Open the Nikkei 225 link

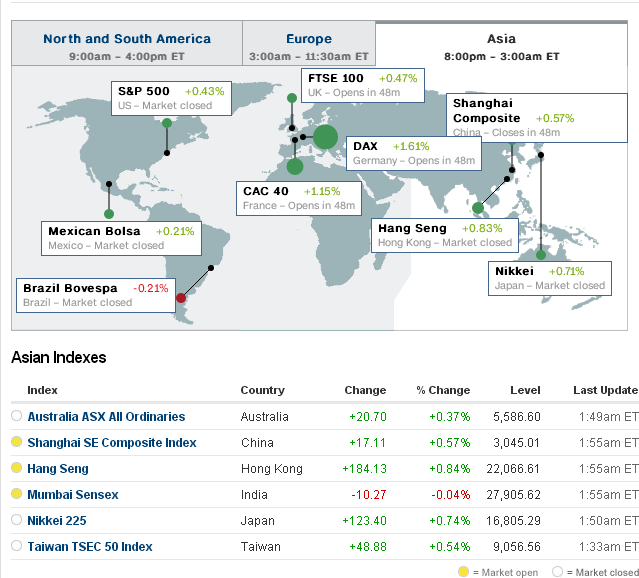point(57,521)
